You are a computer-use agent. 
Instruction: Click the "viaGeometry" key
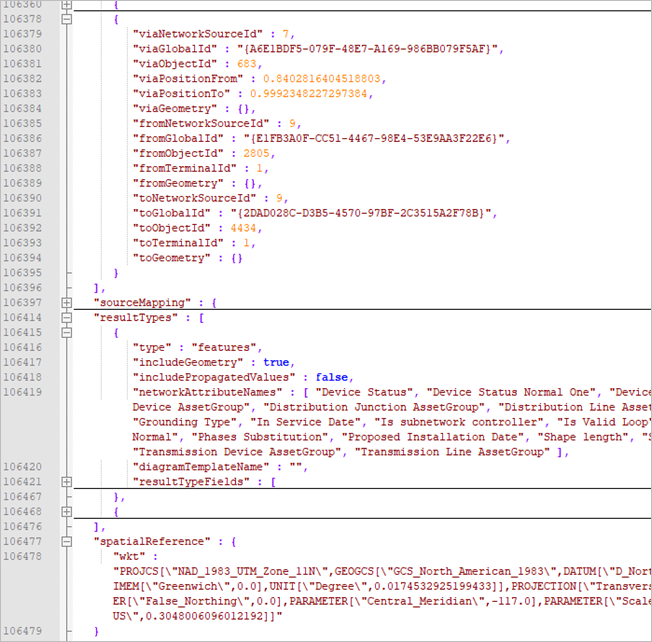pos(175,109)
